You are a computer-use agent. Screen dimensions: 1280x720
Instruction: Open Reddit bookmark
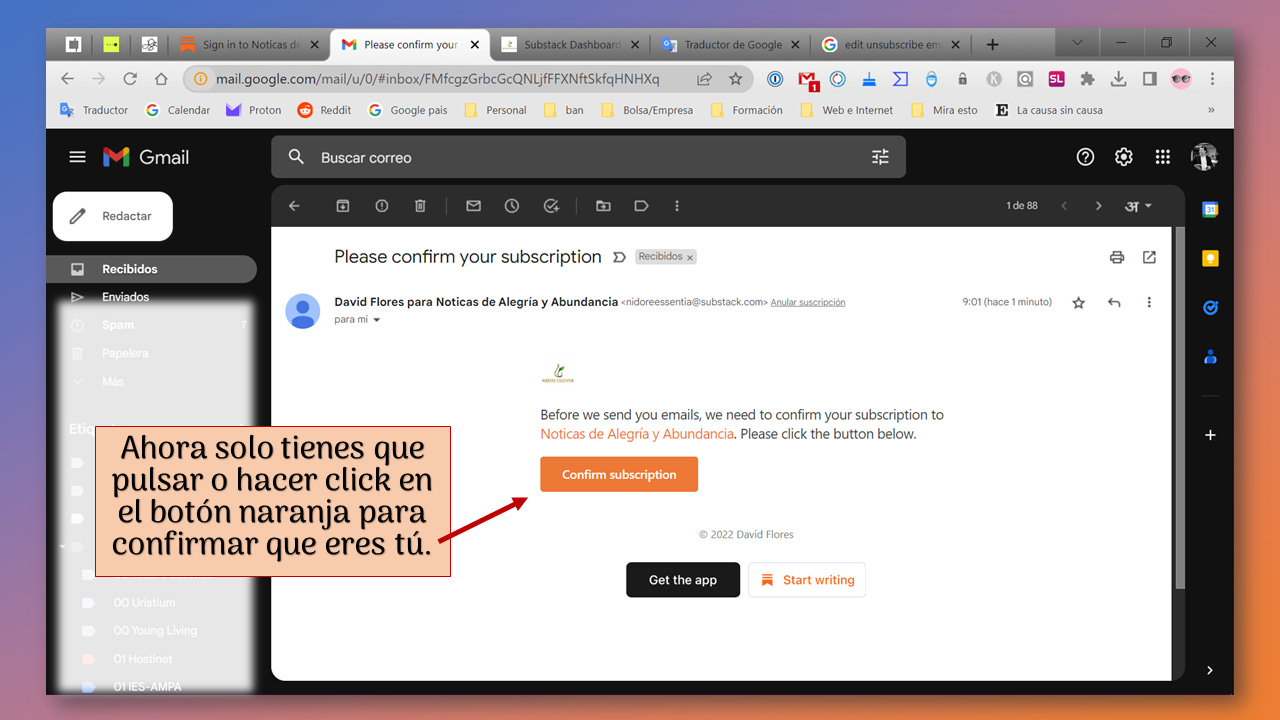click(325, 110)
